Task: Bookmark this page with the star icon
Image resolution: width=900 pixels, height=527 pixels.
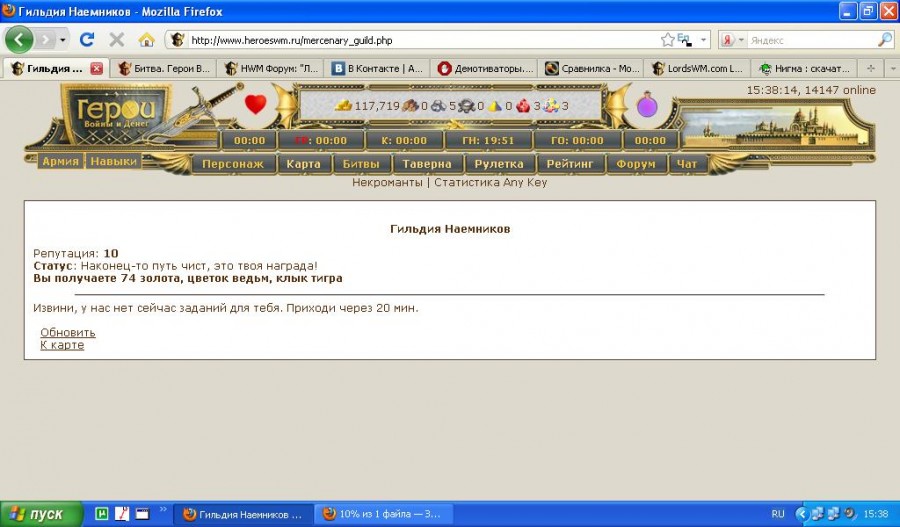Action: coord(667,40)
